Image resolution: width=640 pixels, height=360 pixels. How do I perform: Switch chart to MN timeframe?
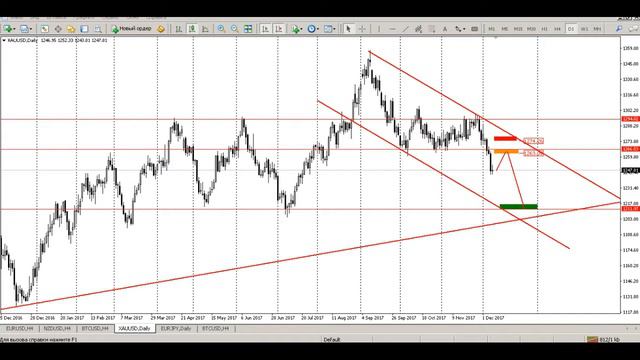[x=597, y=29]
